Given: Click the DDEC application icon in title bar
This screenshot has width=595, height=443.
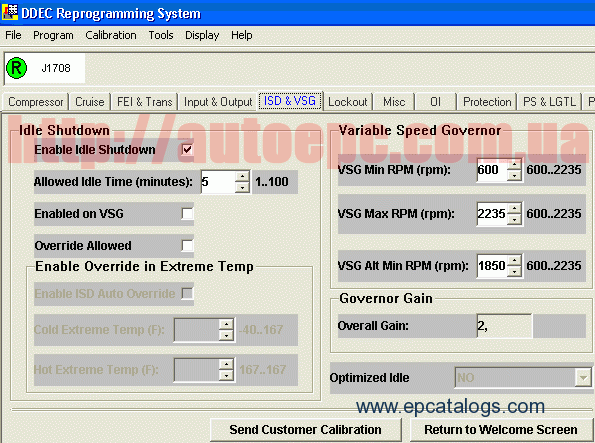Looking at the screenshot, I should (x=9, y=12).
